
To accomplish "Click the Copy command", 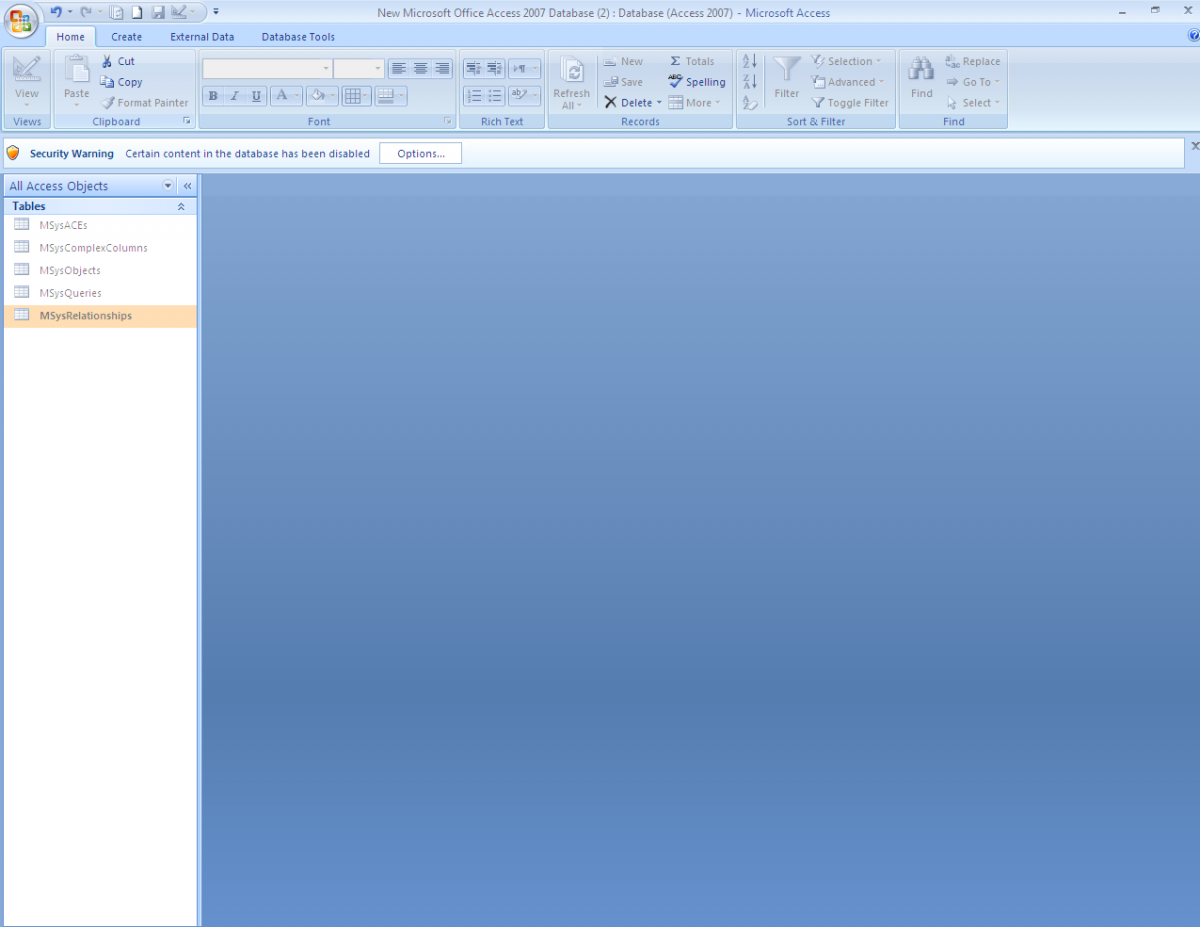I will [x=121, y=82].
